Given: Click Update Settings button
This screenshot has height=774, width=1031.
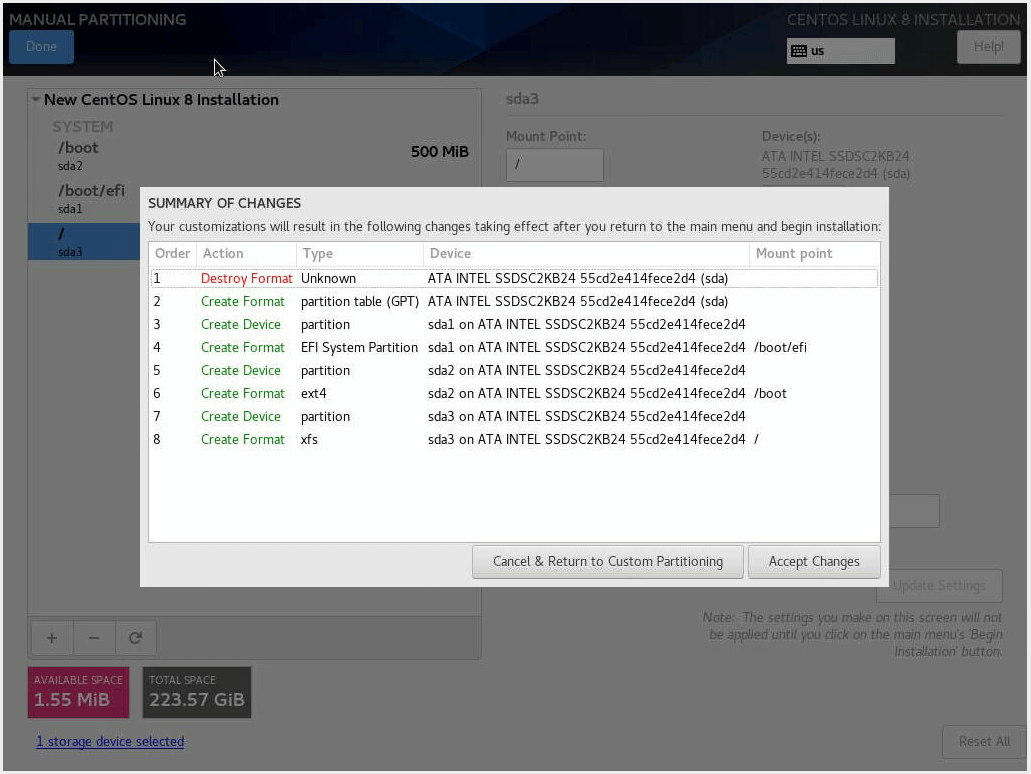Looking at the screenshot, I should 939,585.
